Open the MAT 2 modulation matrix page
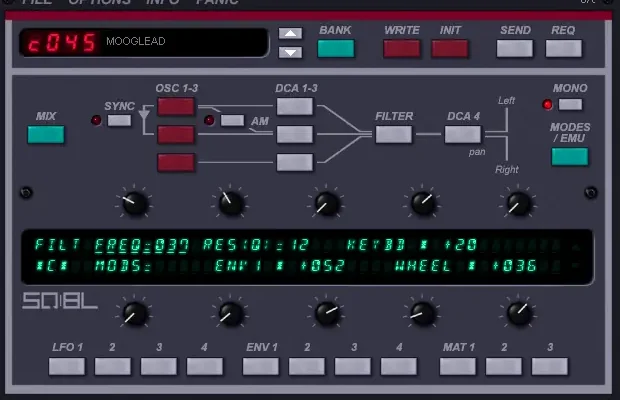620x400 pixels. pos(504,366)
